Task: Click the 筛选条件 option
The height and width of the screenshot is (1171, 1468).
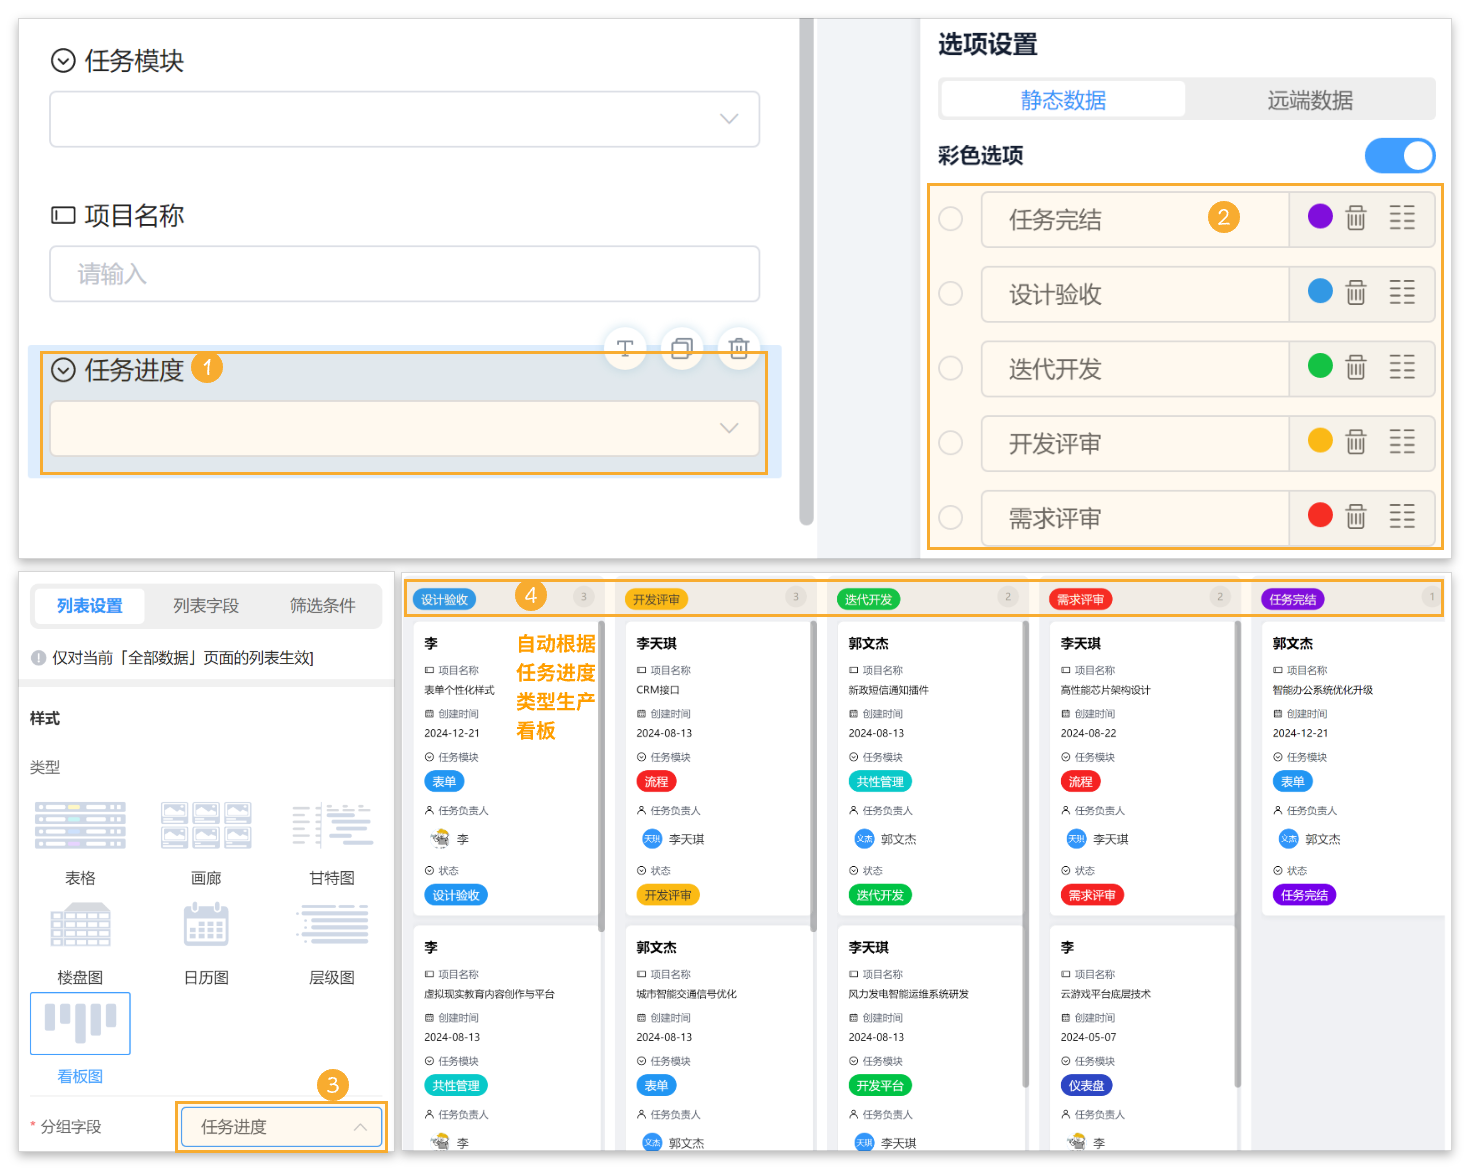Action: click(x=322, y=605)
